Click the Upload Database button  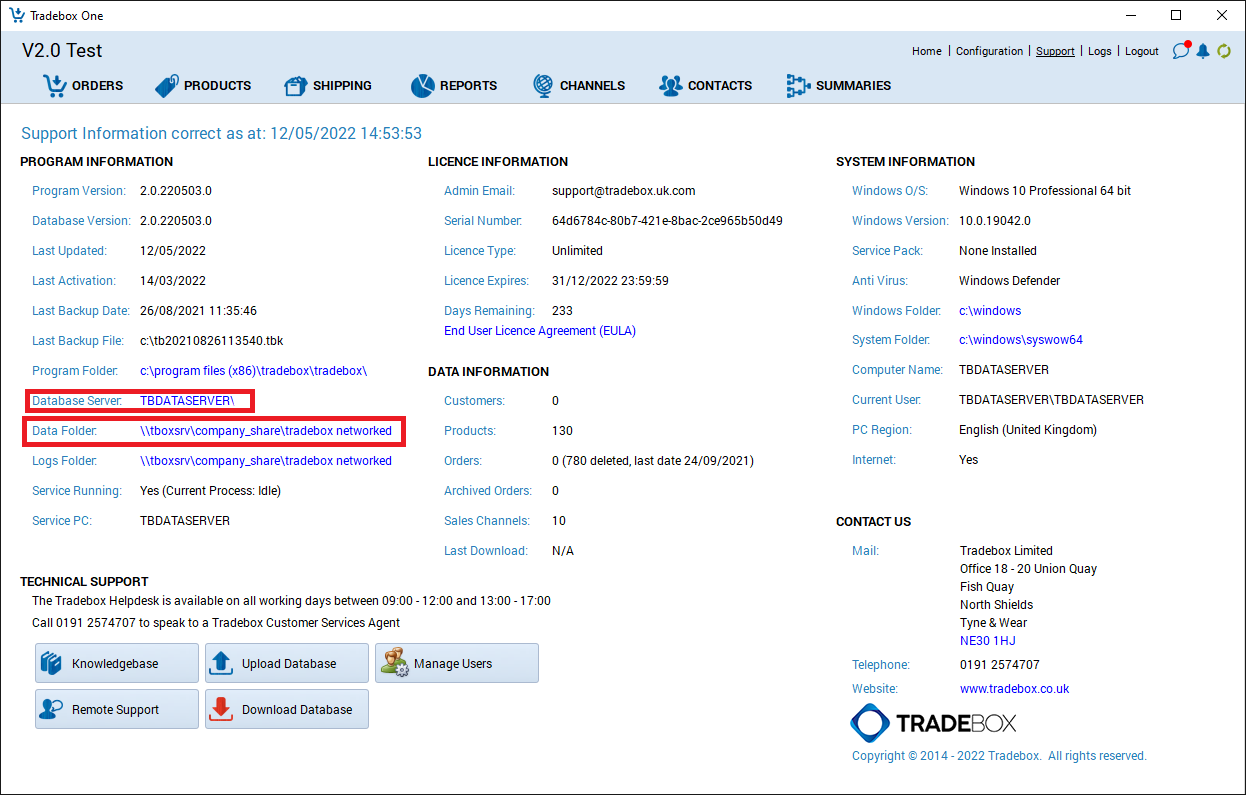coord(287,663)
